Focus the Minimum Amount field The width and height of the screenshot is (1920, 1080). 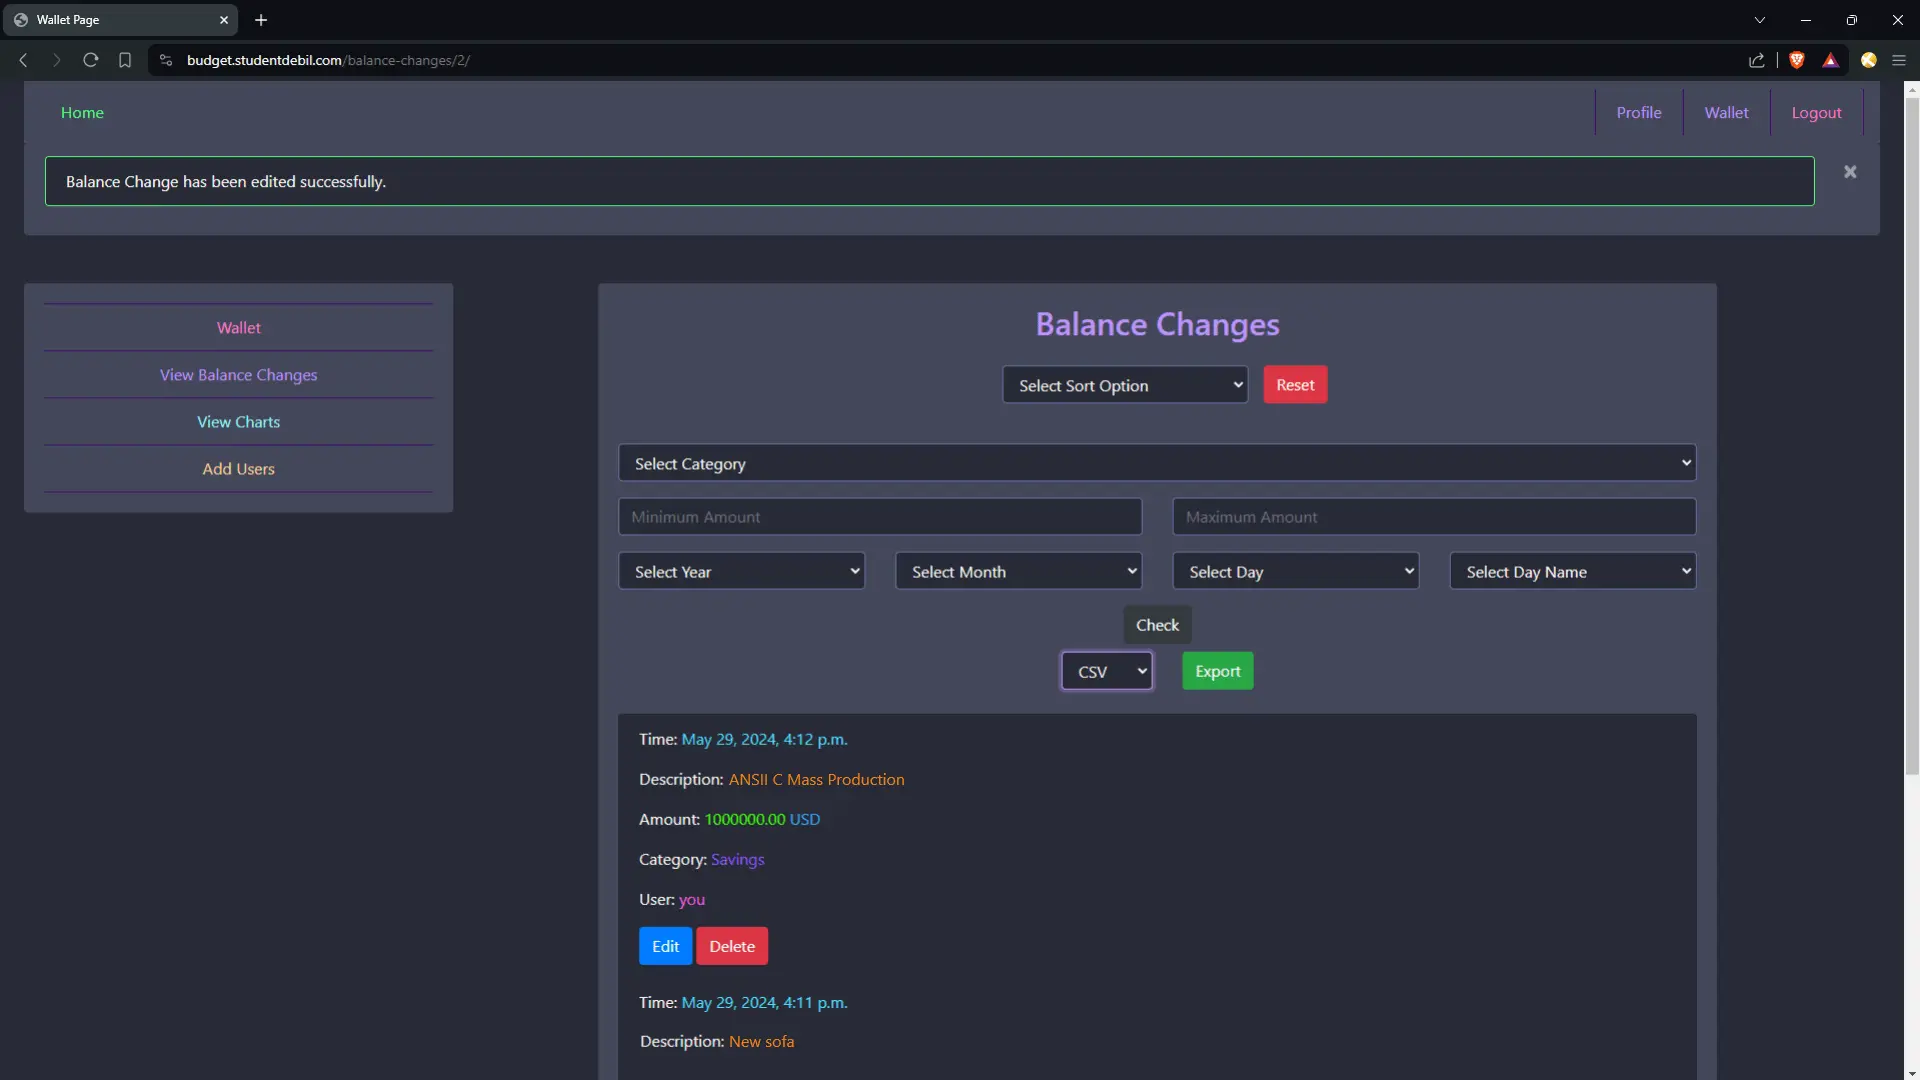(x=880, y=517)
